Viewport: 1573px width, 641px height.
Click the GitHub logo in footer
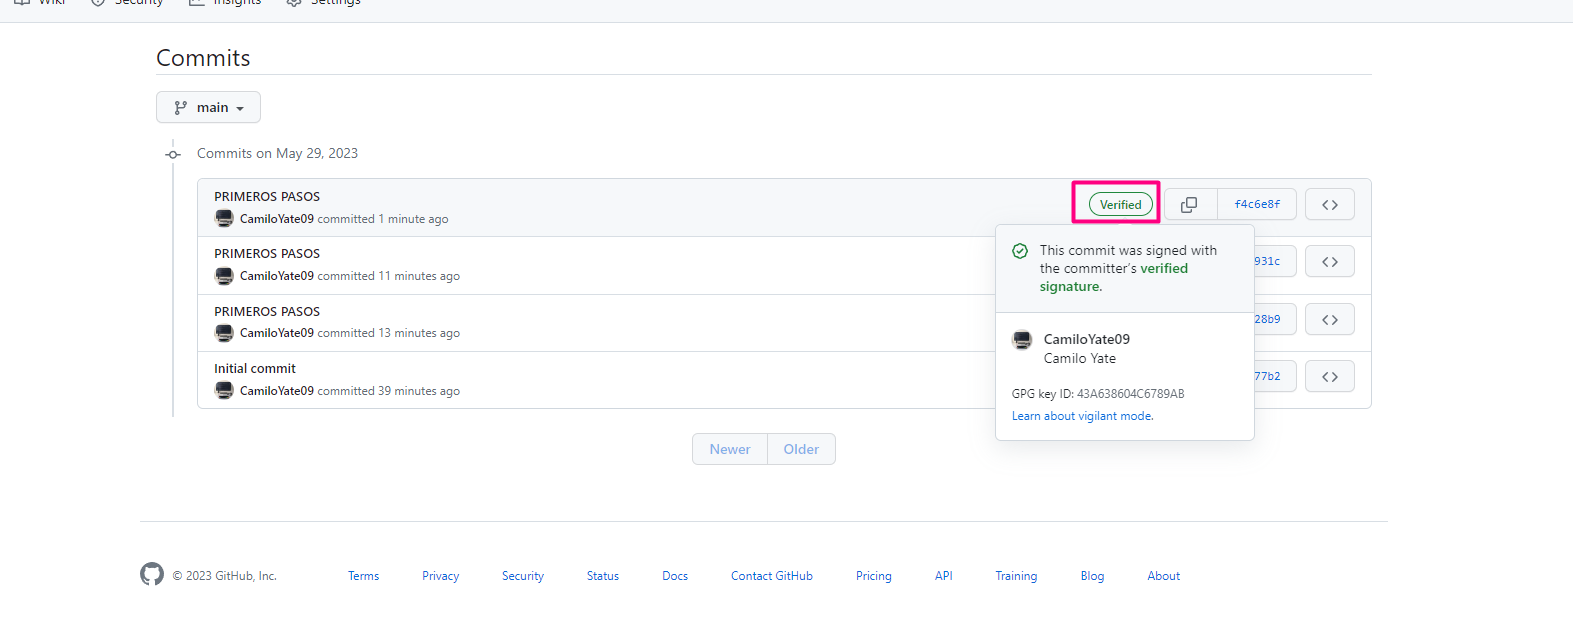[x=152, y=574]
